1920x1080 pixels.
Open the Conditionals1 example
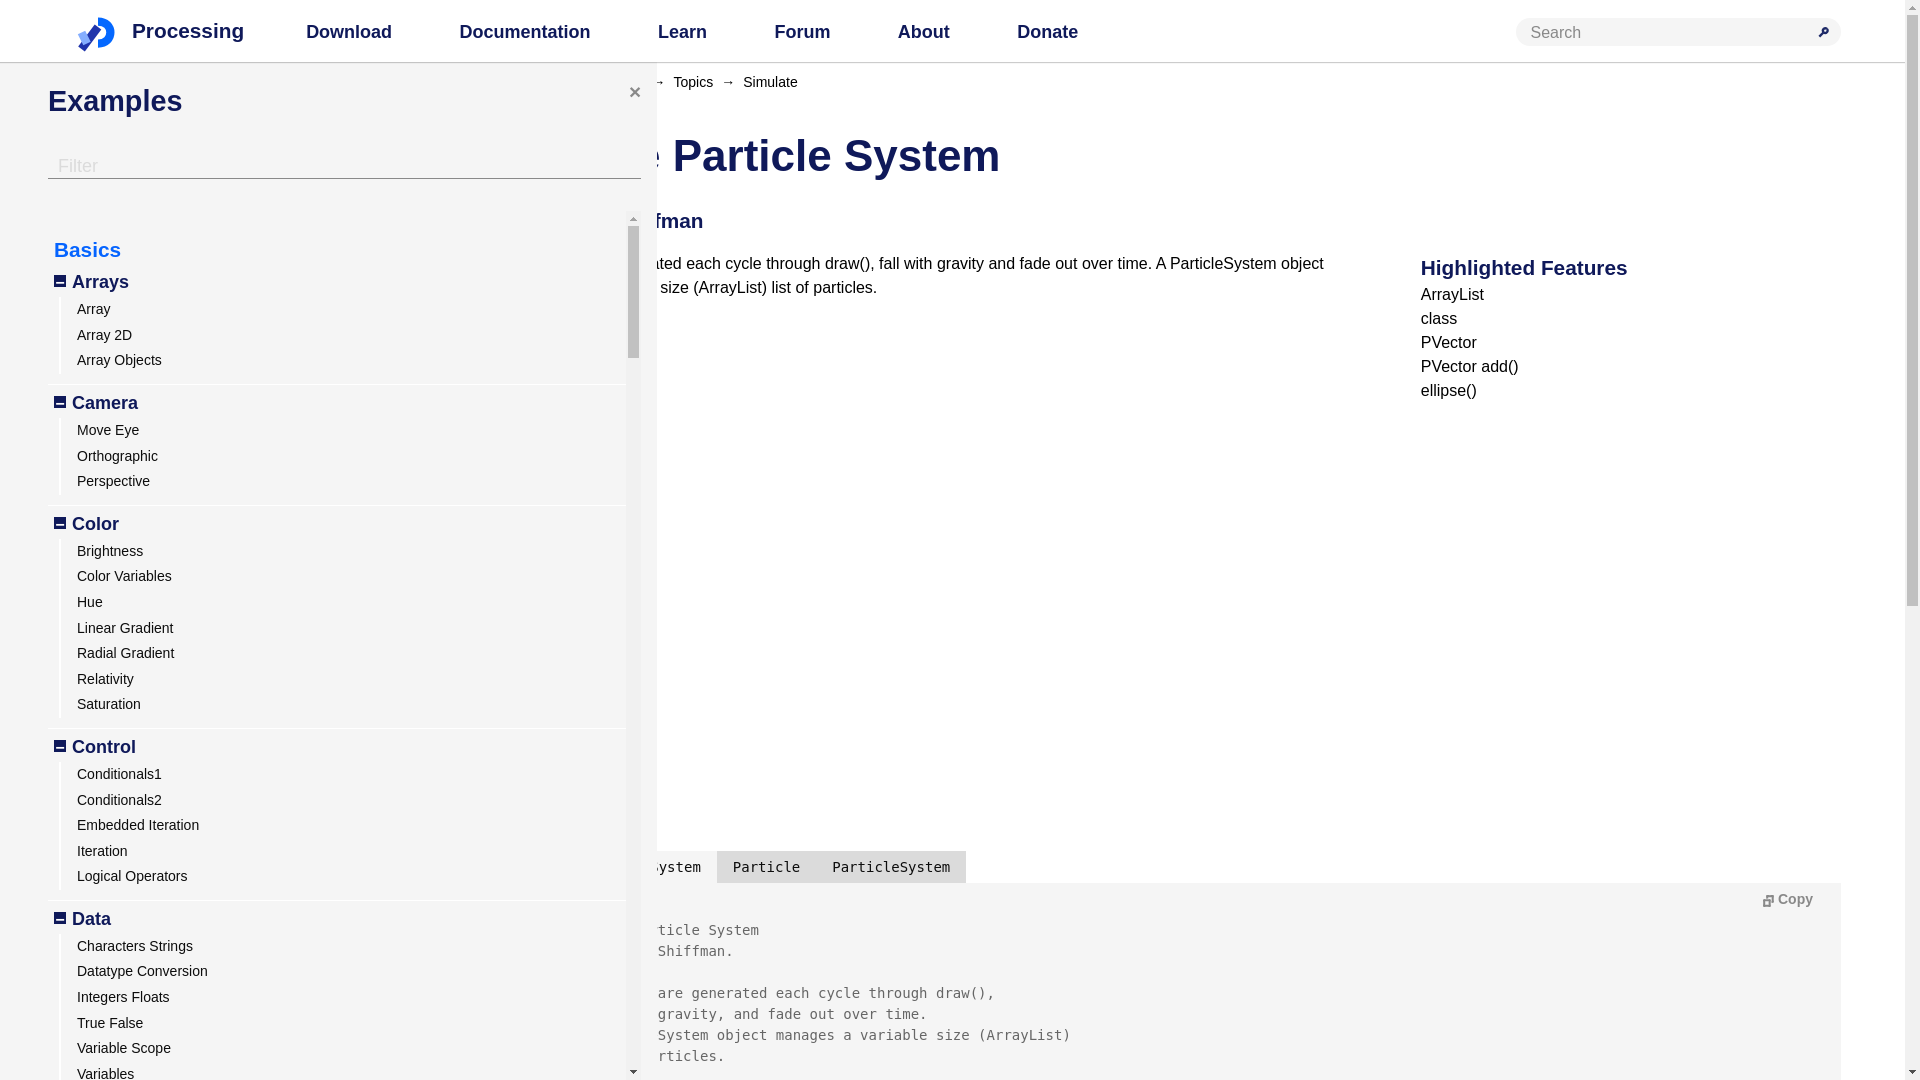119,774
